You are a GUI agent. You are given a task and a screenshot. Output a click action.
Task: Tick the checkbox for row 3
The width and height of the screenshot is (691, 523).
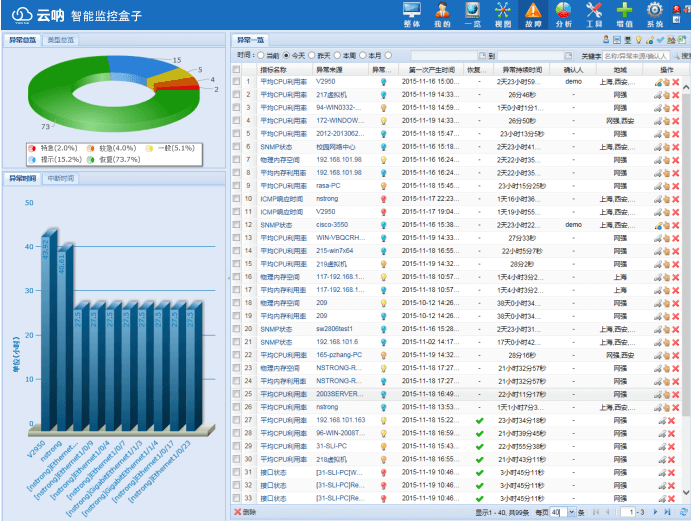point(236,107)
